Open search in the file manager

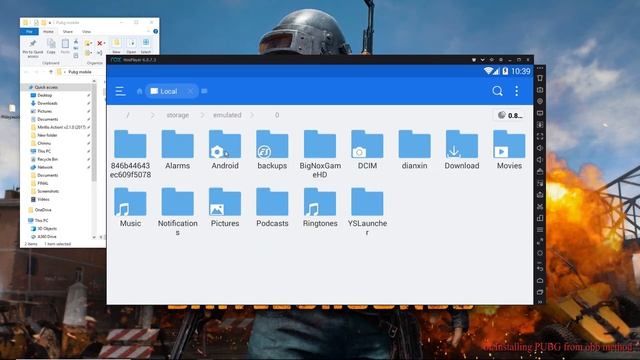(x=497, y=91)
